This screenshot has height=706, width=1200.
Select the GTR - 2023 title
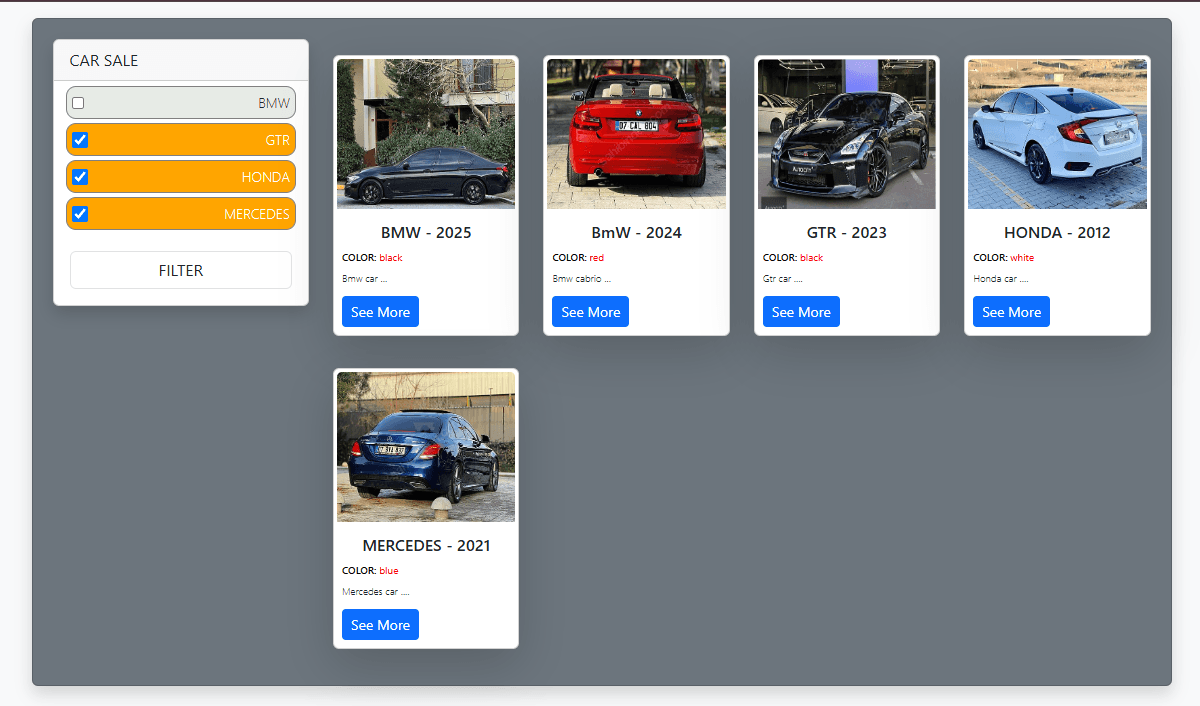point(847,233)
